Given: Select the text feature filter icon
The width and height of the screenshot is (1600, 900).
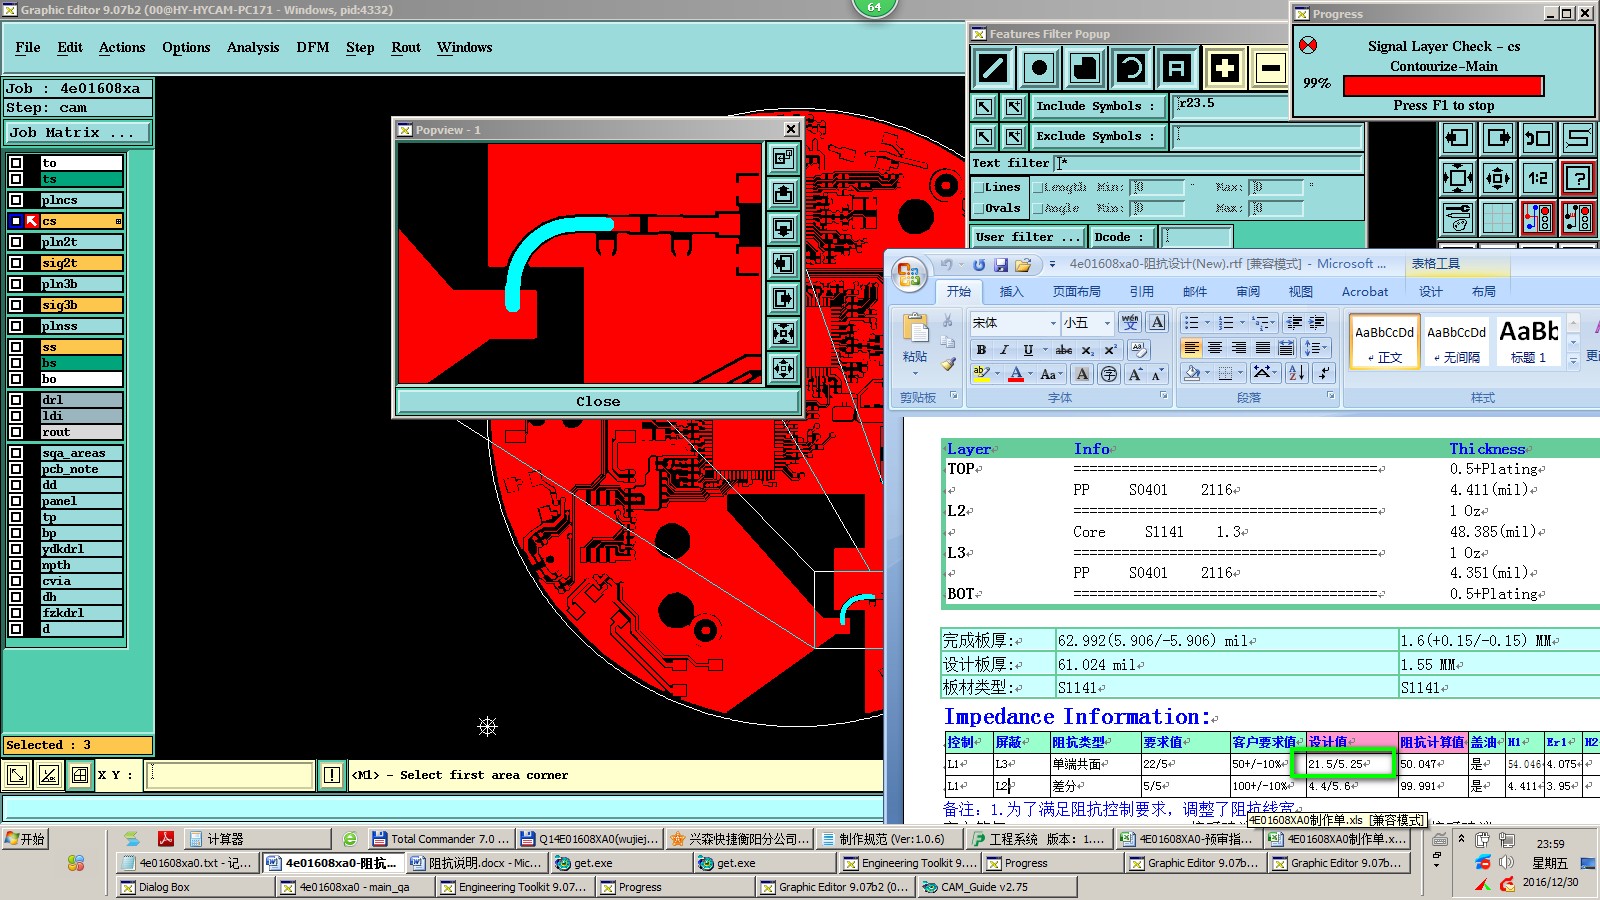Looking at the screenshot, I should tap(1177, 68).
